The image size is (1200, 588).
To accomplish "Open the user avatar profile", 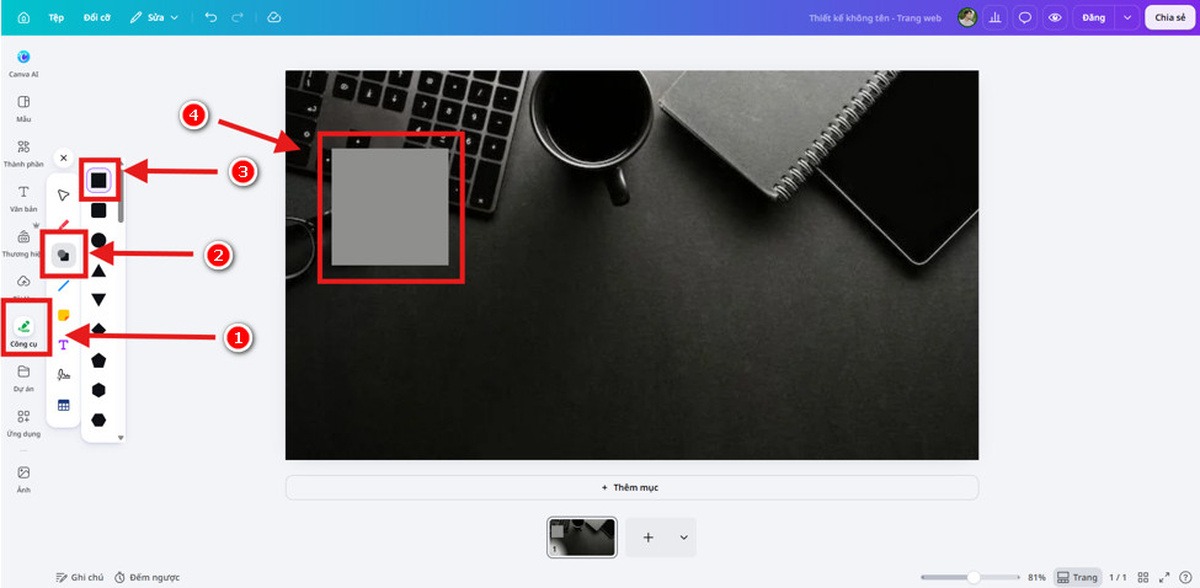I will [967, 17].
